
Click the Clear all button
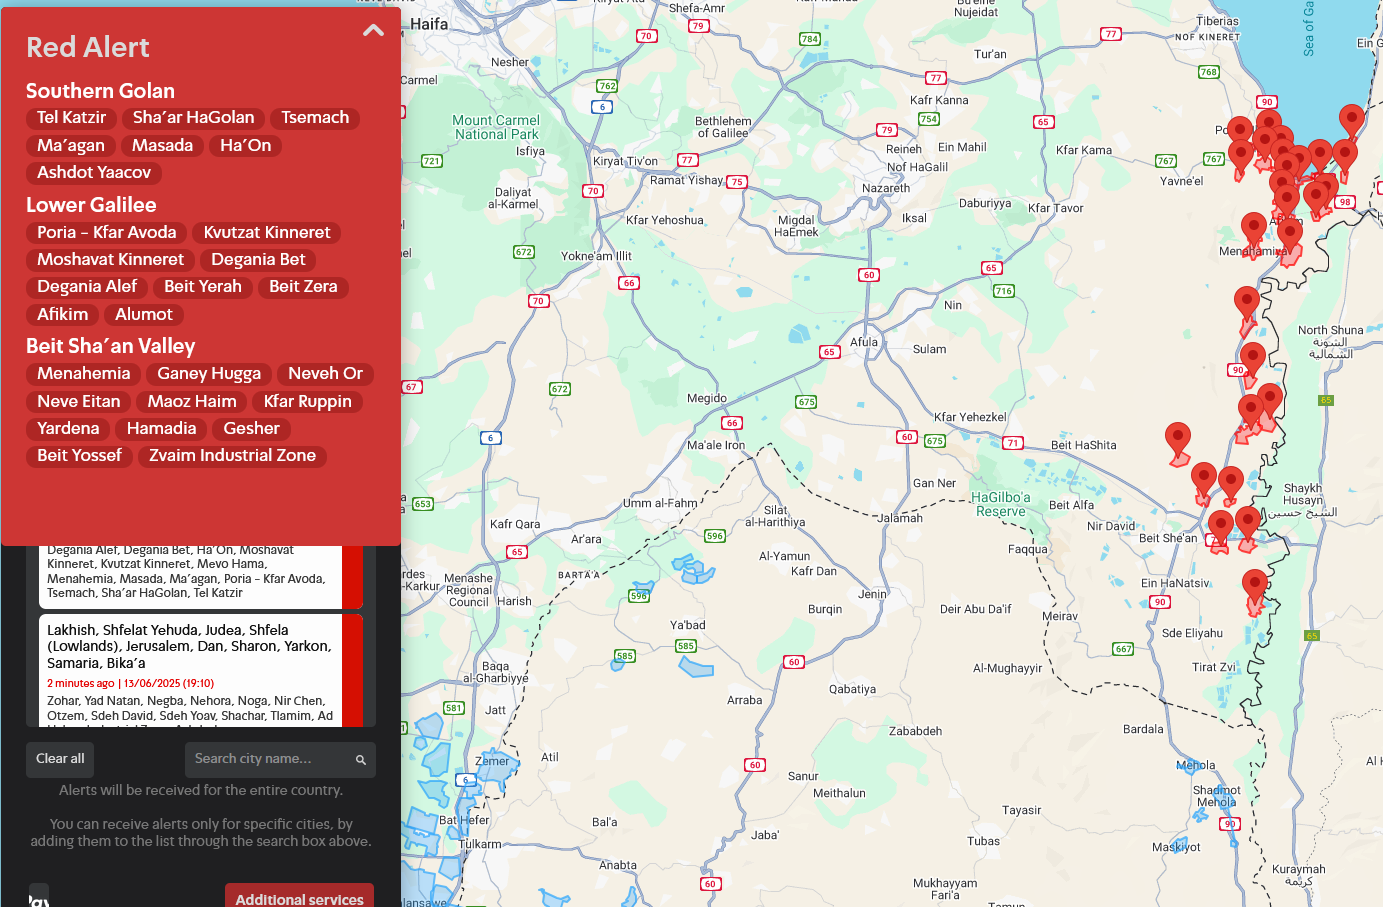point(60,759)
